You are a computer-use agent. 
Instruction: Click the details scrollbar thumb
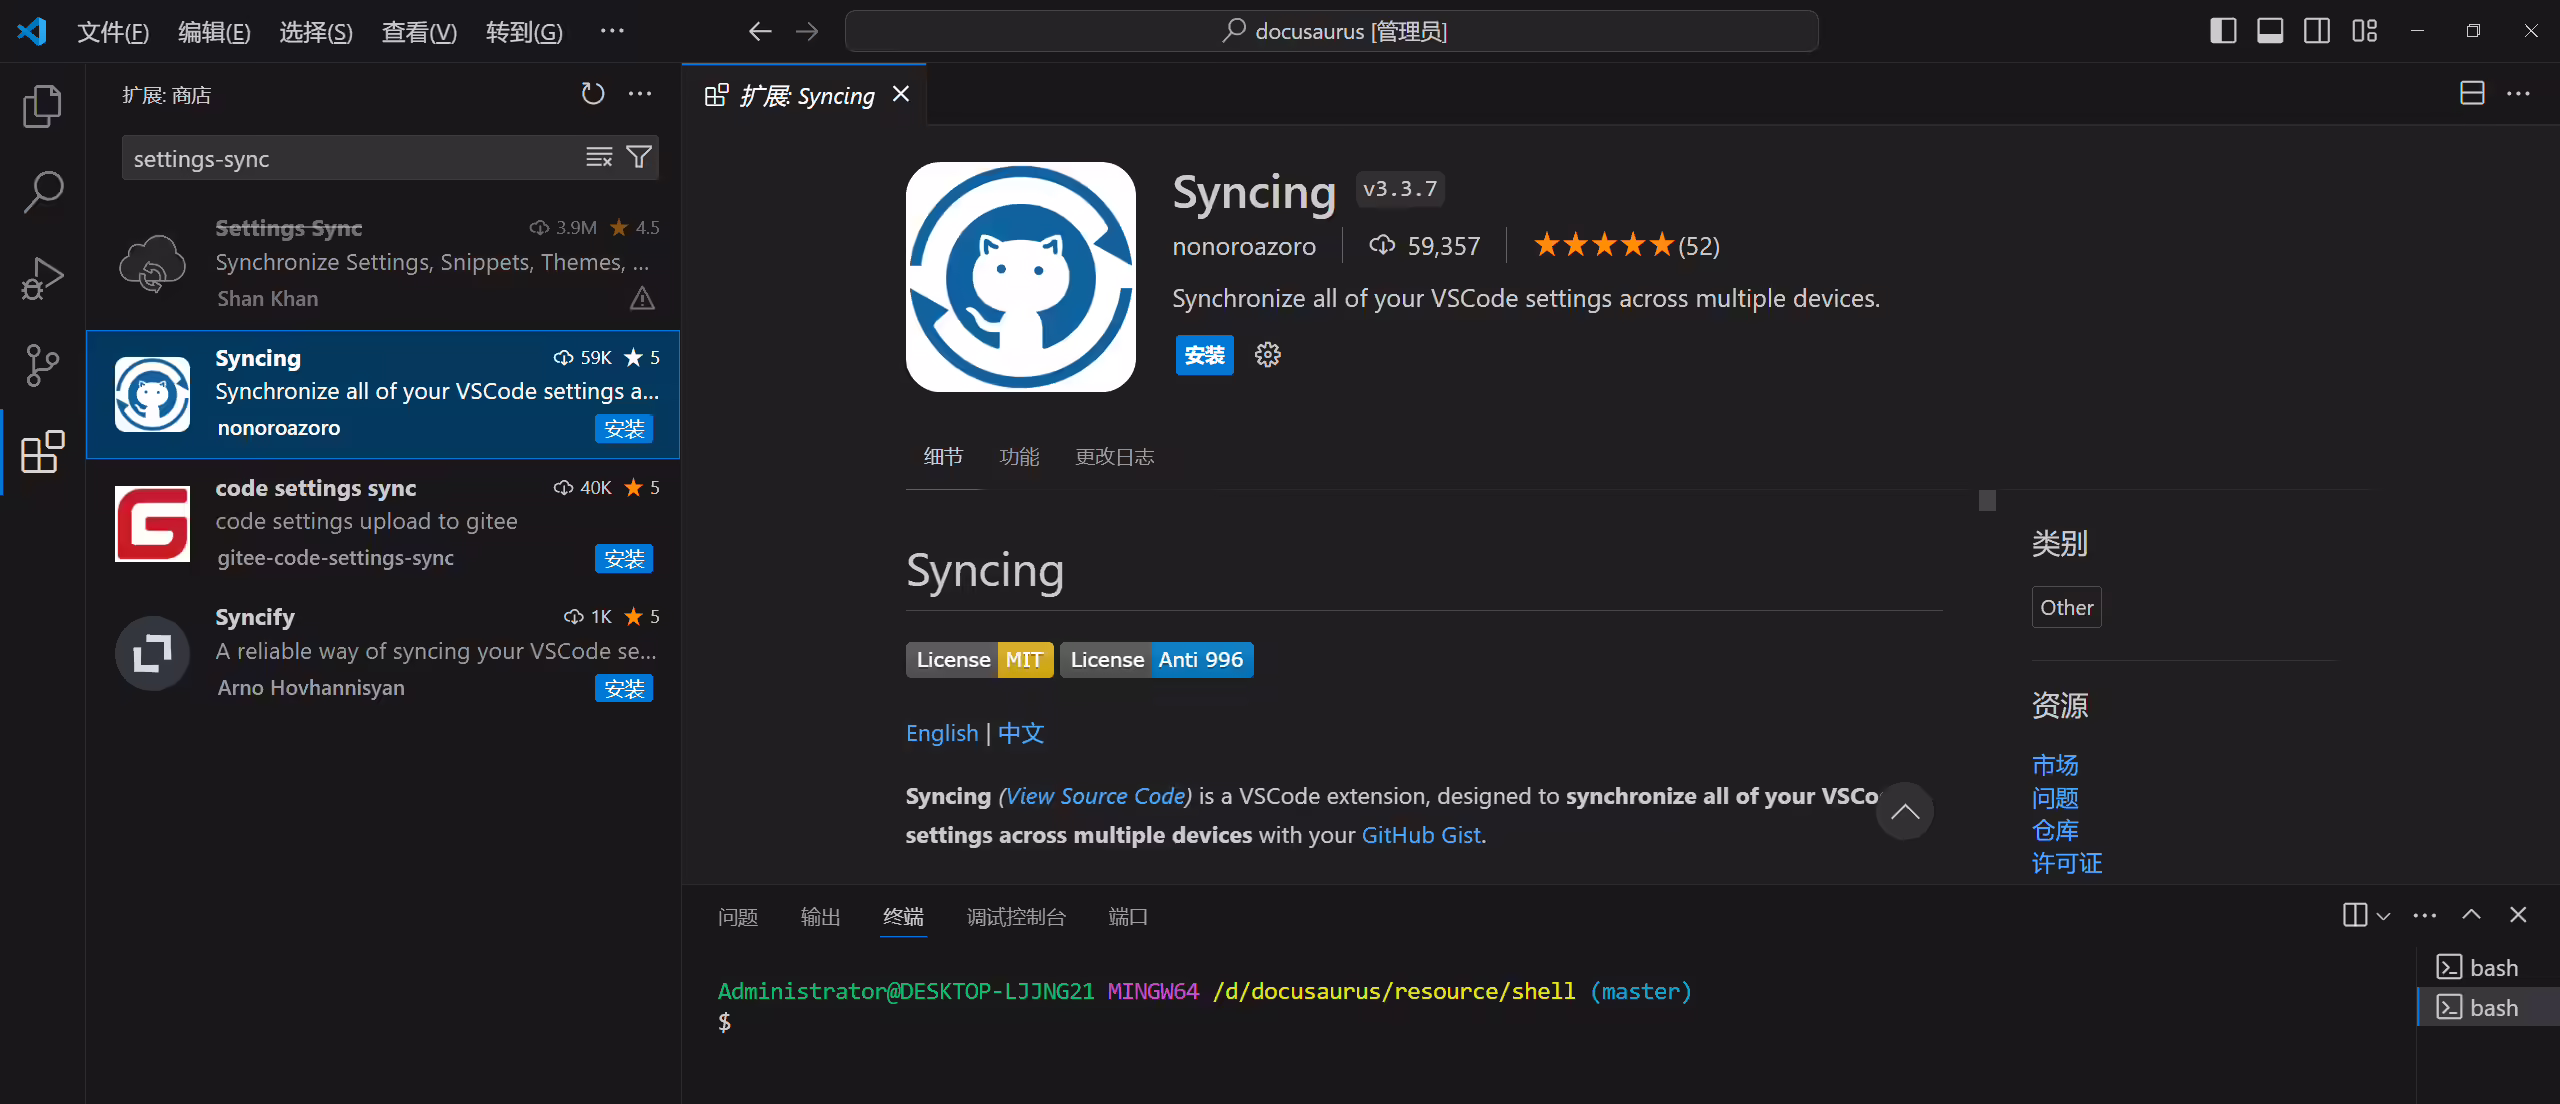[1987, 501]
